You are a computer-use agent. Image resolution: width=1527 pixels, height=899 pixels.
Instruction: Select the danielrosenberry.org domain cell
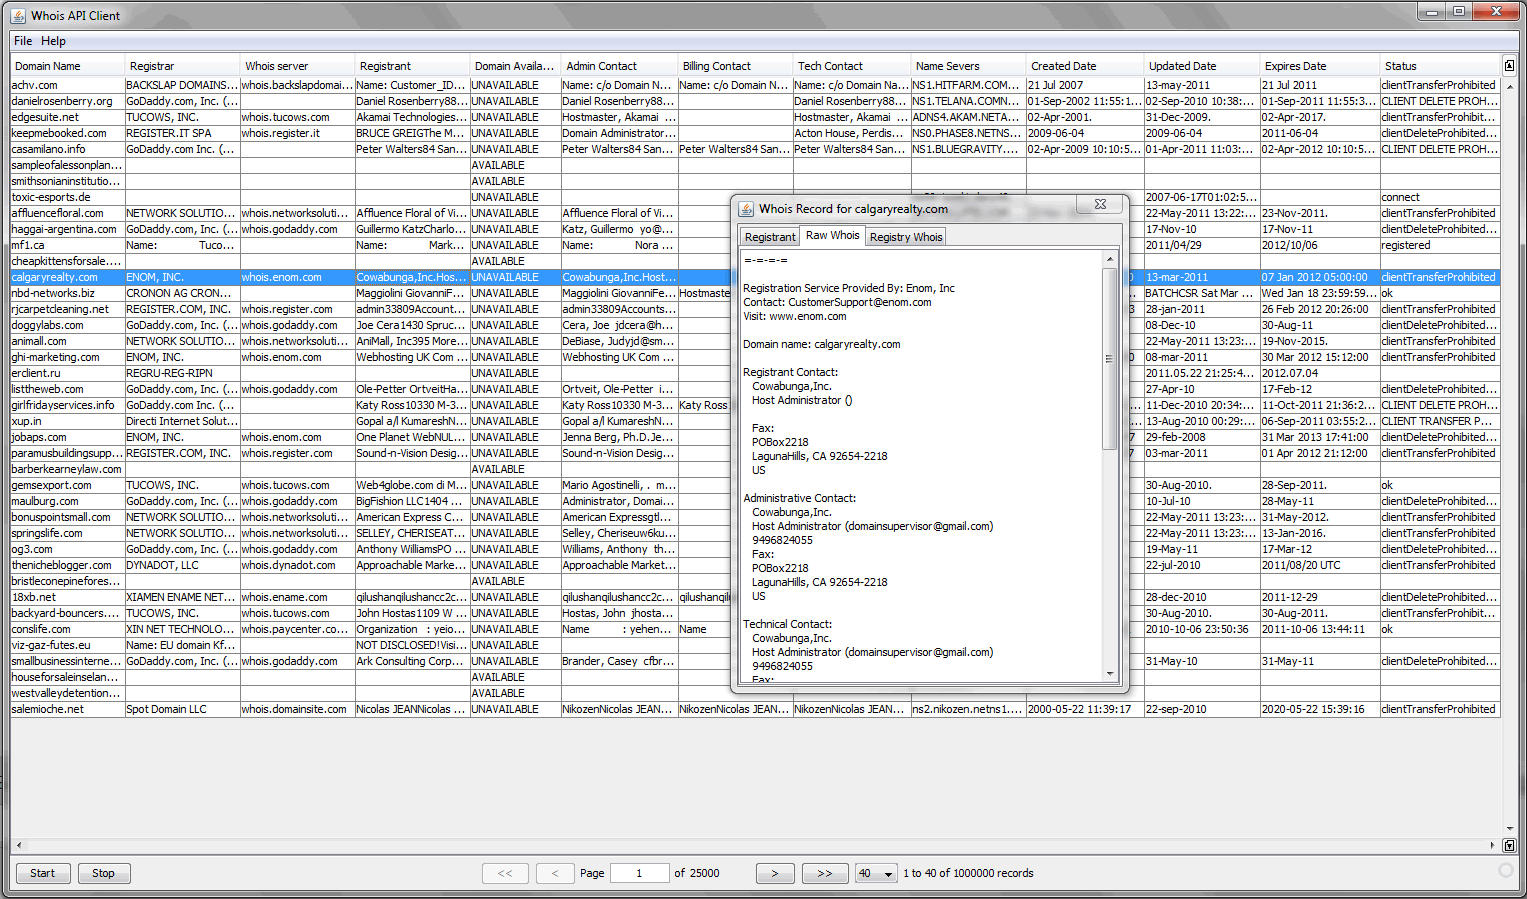[67, 101]
